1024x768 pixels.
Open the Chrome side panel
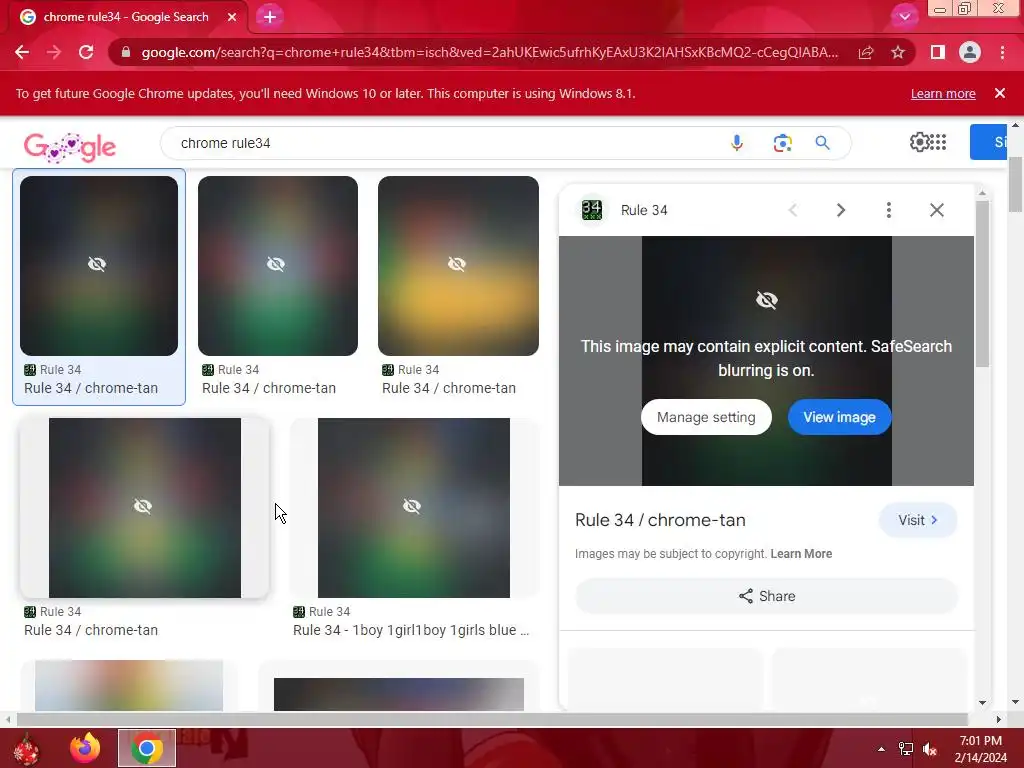point(938,52)
